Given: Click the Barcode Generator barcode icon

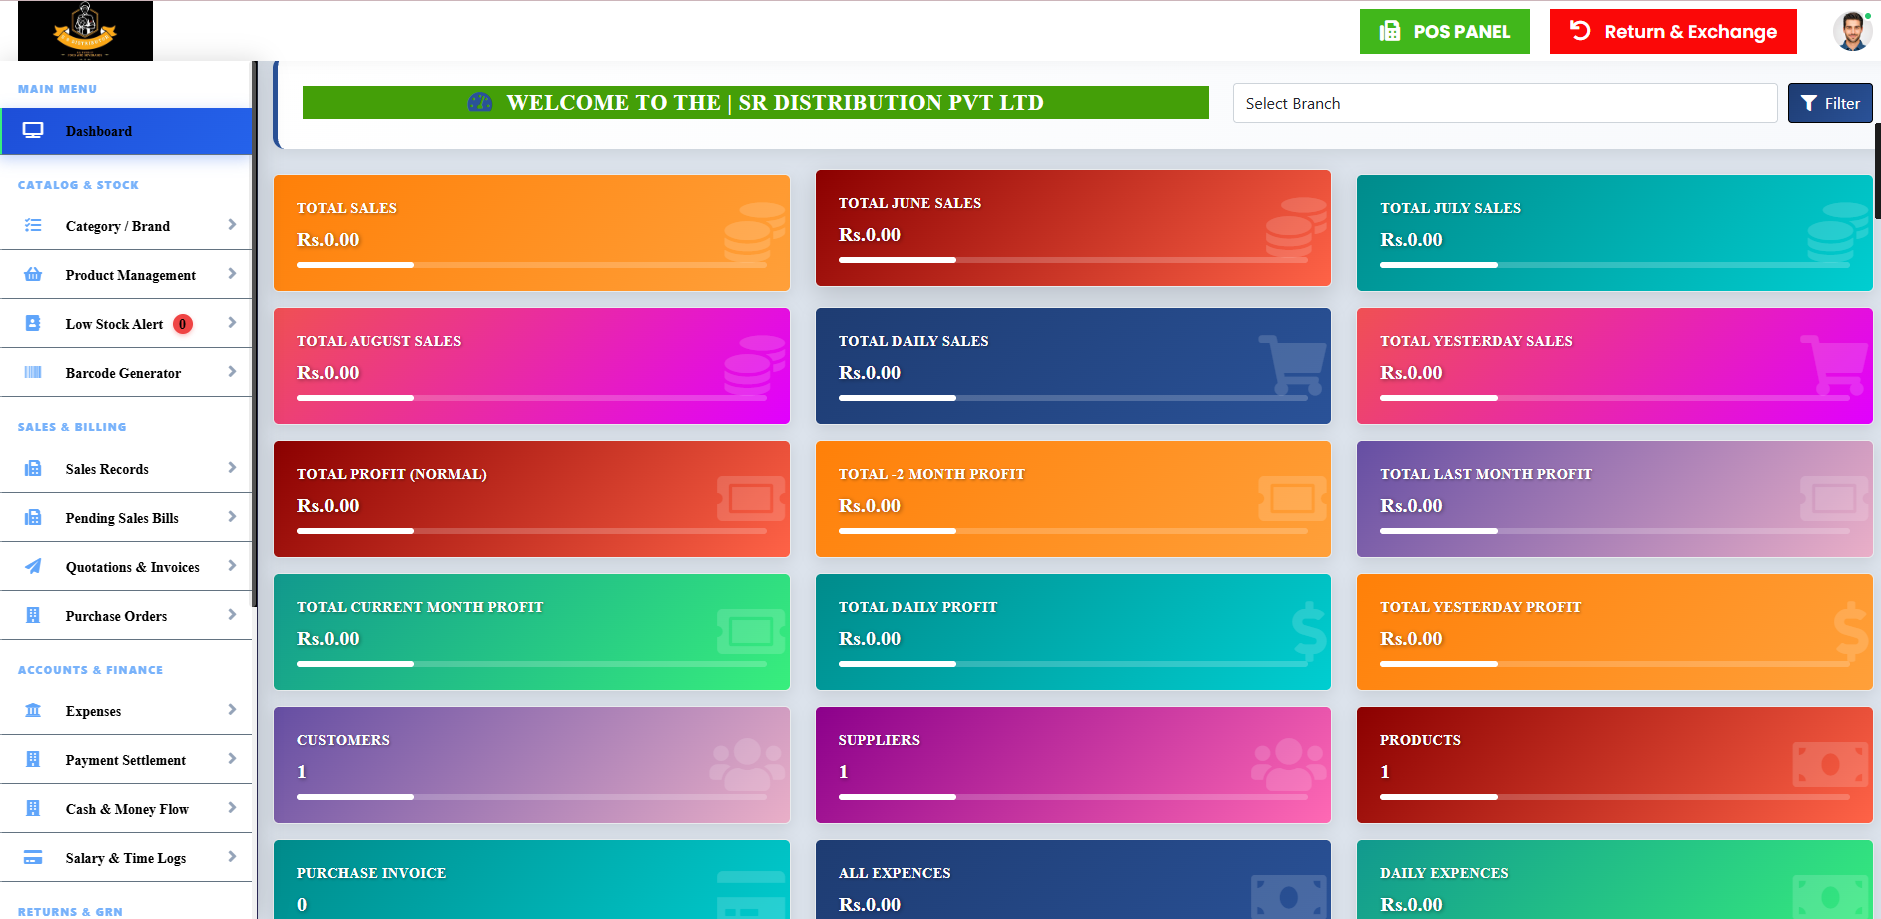Looking at the screenshot, I should click(33, 373).
